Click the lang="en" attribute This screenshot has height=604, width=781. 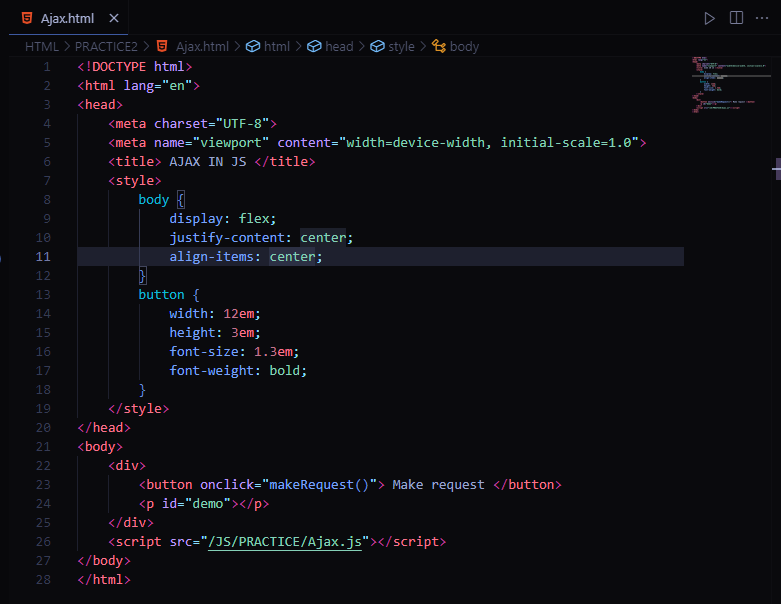(x=158, y=86)
